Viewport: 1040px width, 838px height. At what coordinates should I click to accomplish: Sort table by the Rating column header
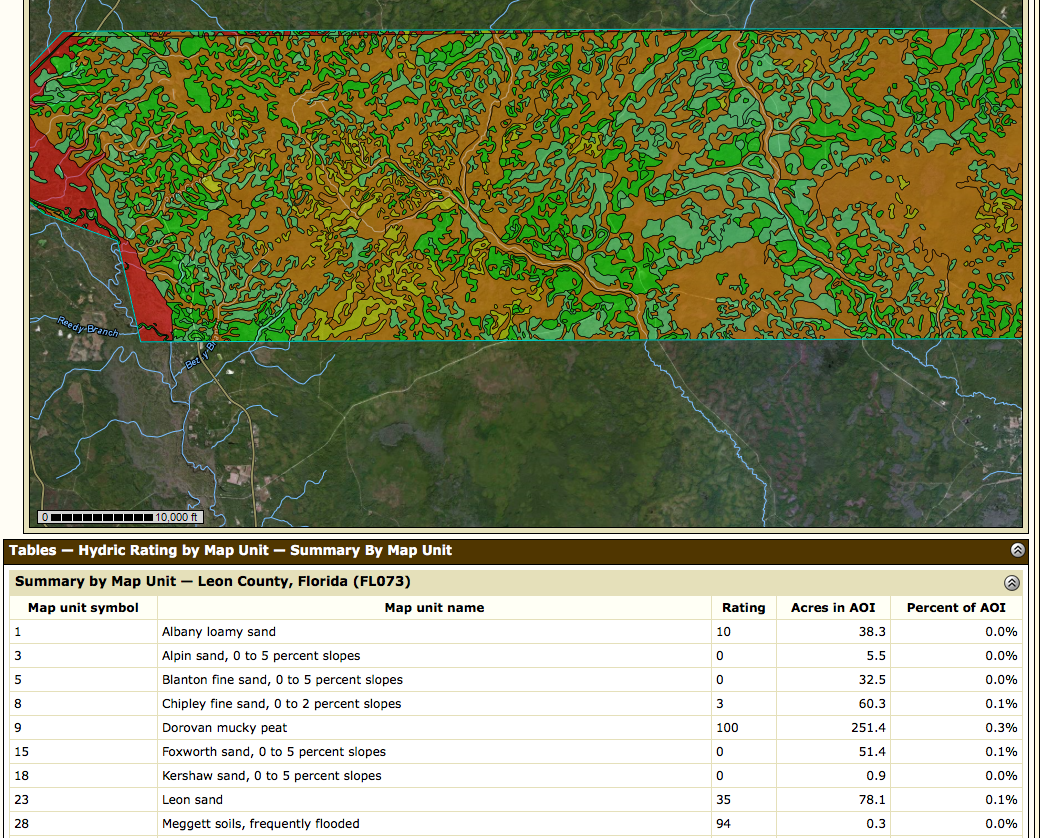[744, 607]
